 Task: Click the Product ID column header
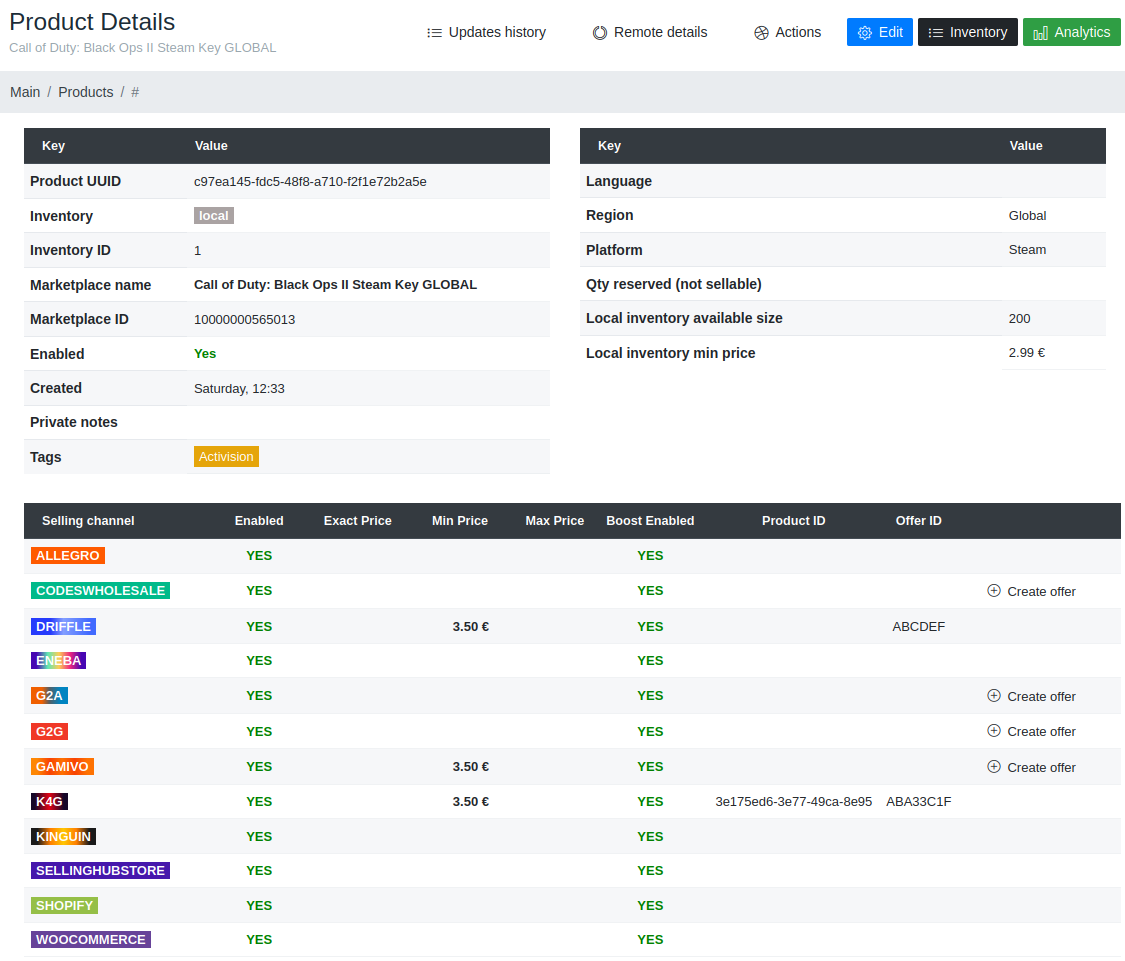pyautogui.click(x=794, y=521)
